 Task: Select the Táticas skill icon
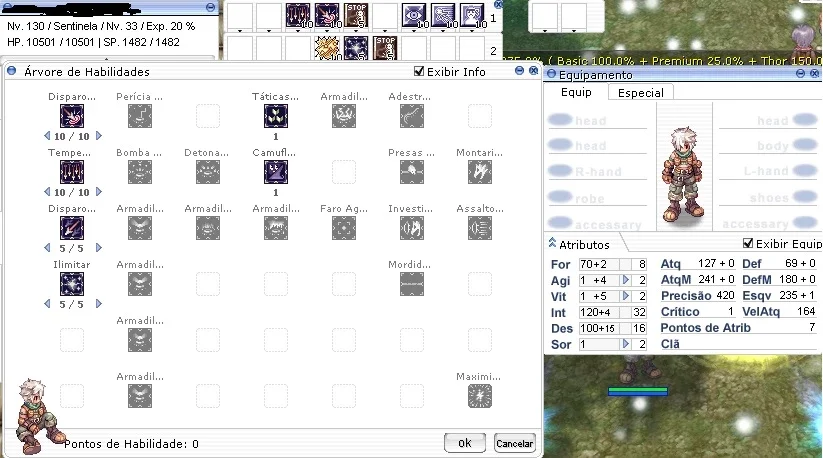point(276,116)
